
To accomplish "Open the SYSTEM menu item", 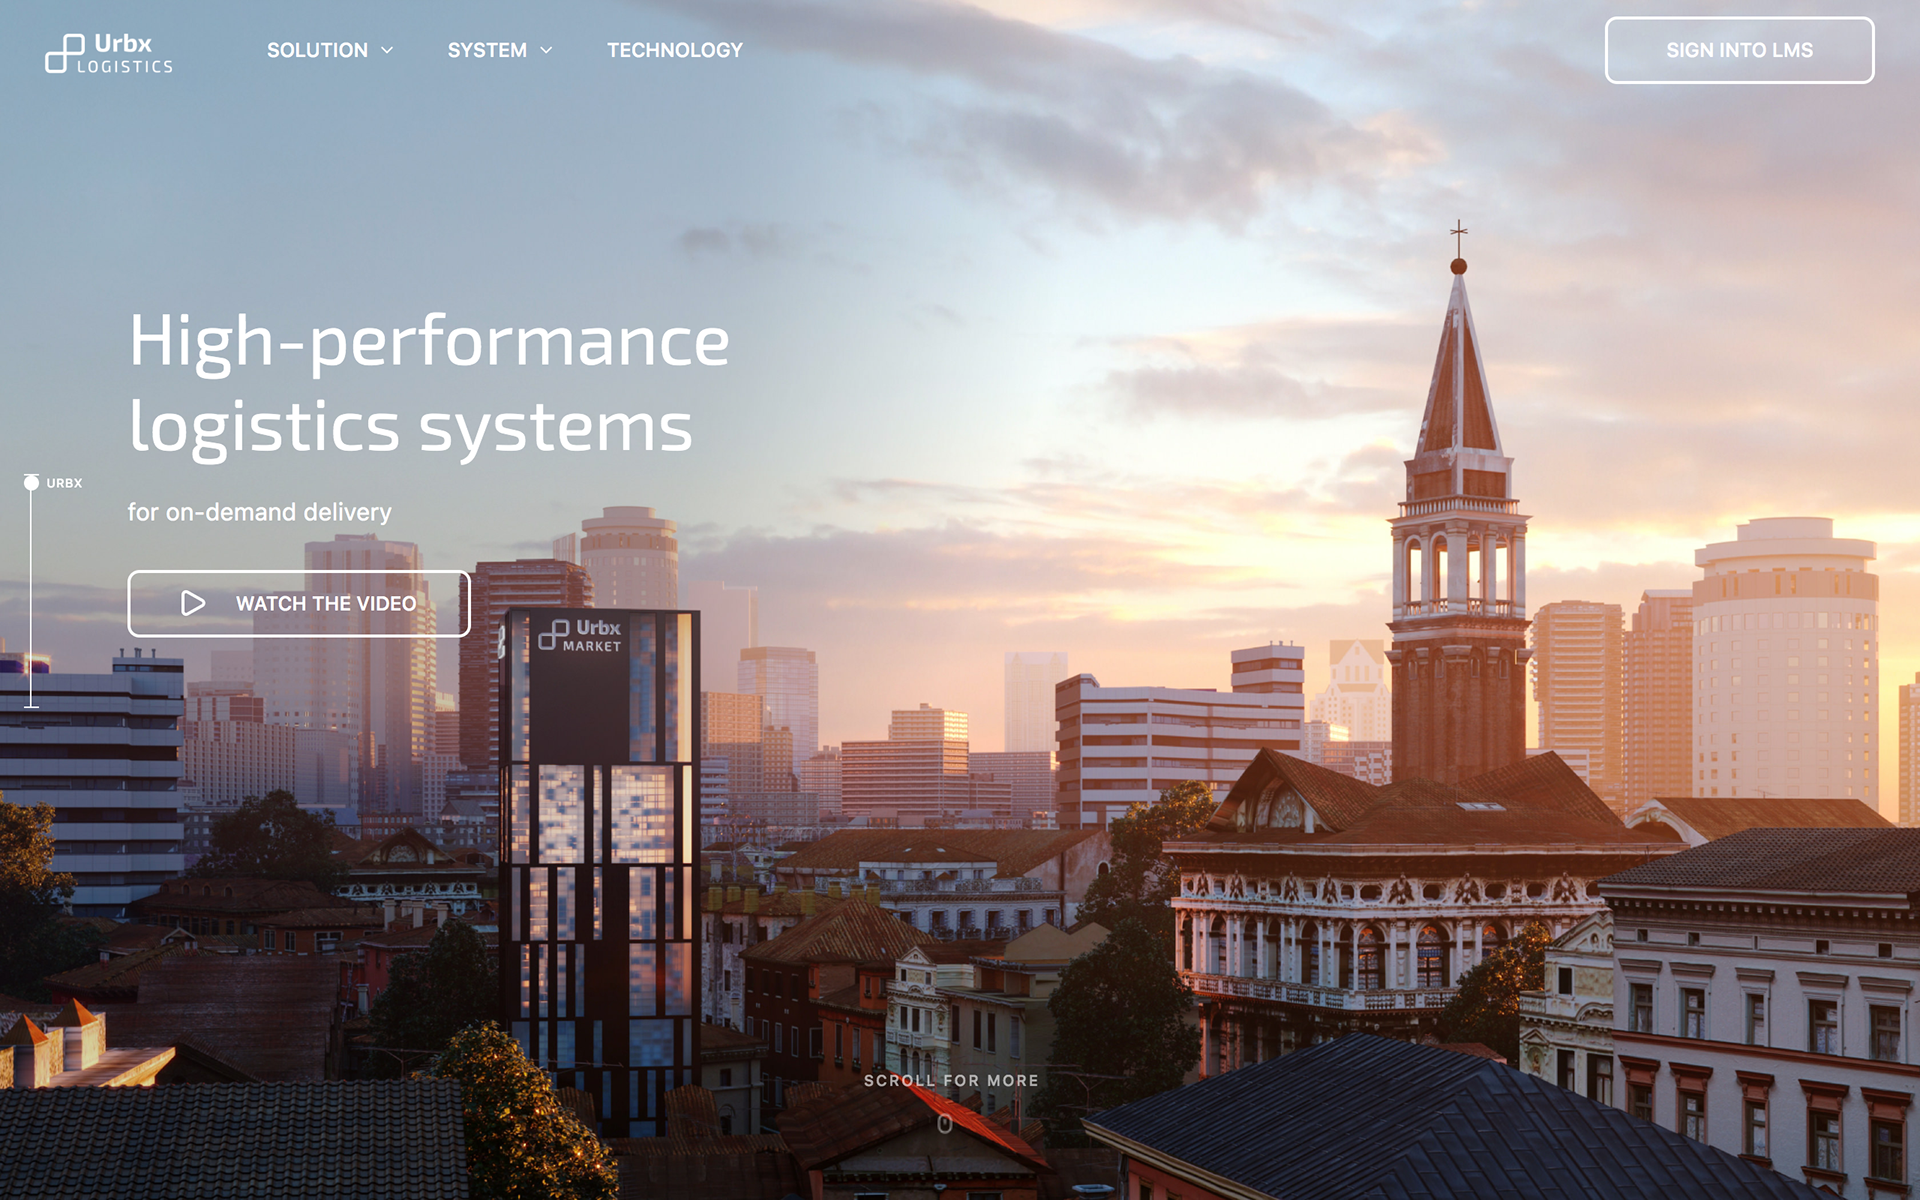I will (487, 50).
